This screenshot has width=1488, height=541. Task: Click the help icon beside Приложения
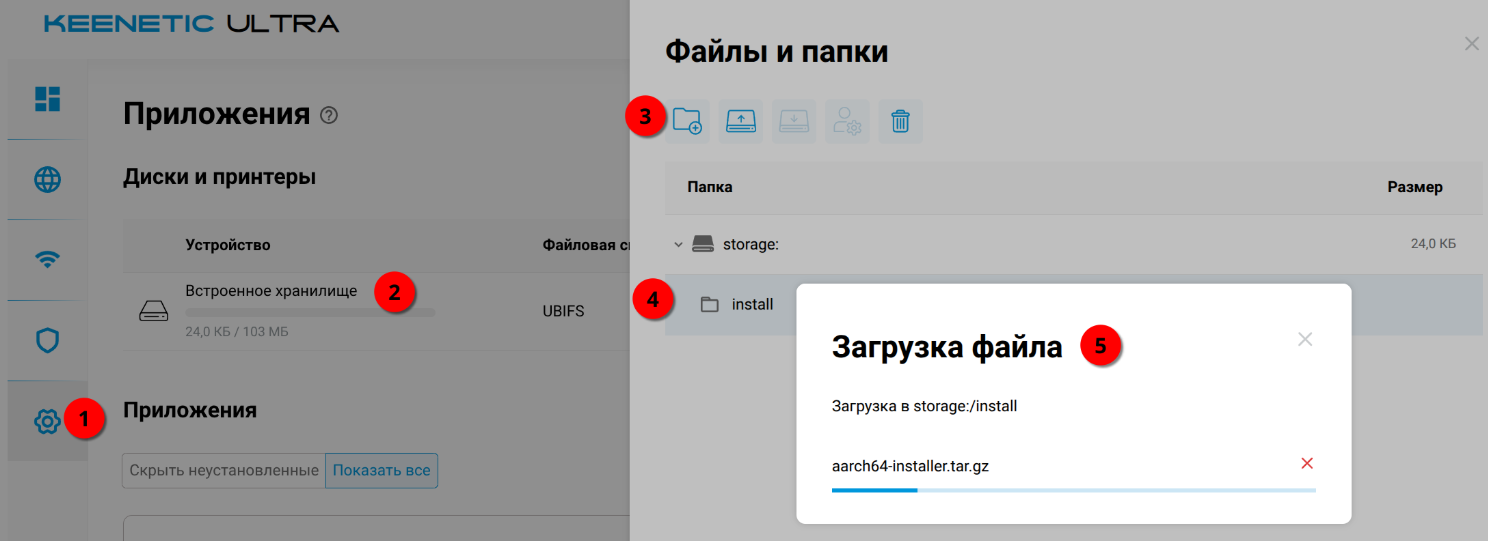pyautogui.click(x=328, y=115)
